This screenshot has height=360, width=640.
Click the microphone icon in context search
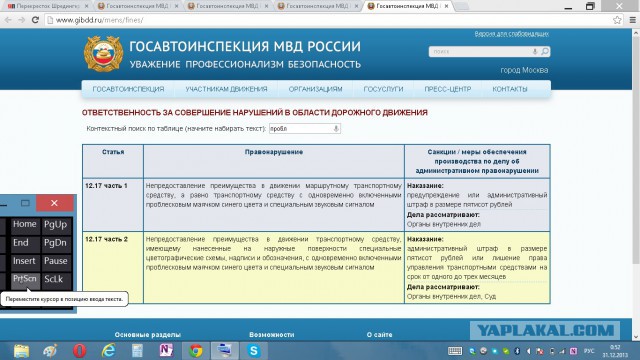pyautogui.click(x=336, y=129)
